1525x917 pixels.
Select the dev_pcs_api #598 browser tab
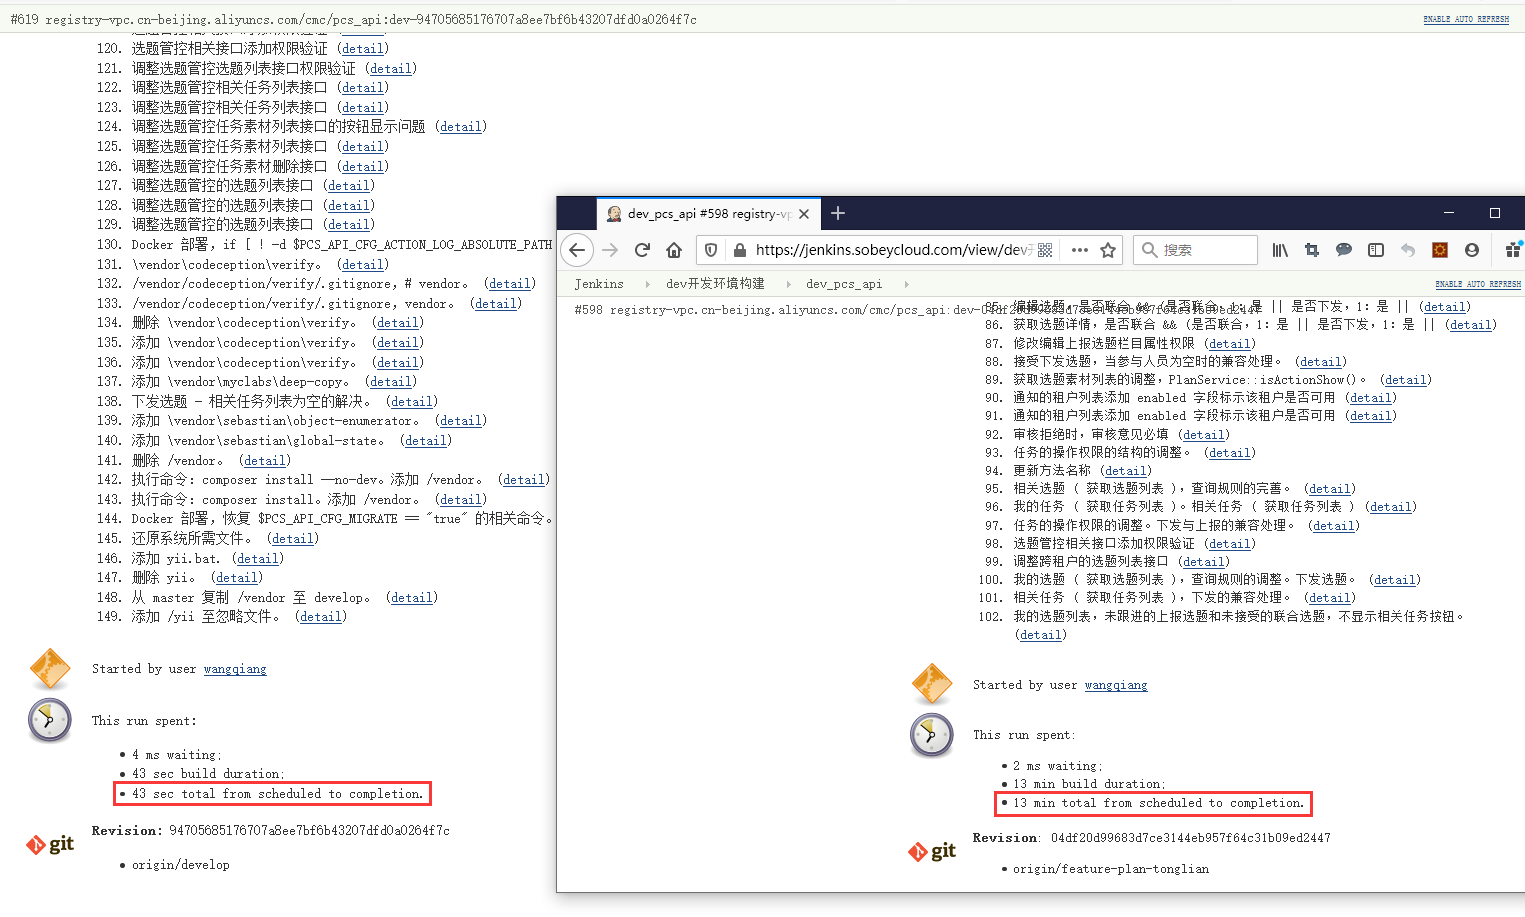coord(709,214)
